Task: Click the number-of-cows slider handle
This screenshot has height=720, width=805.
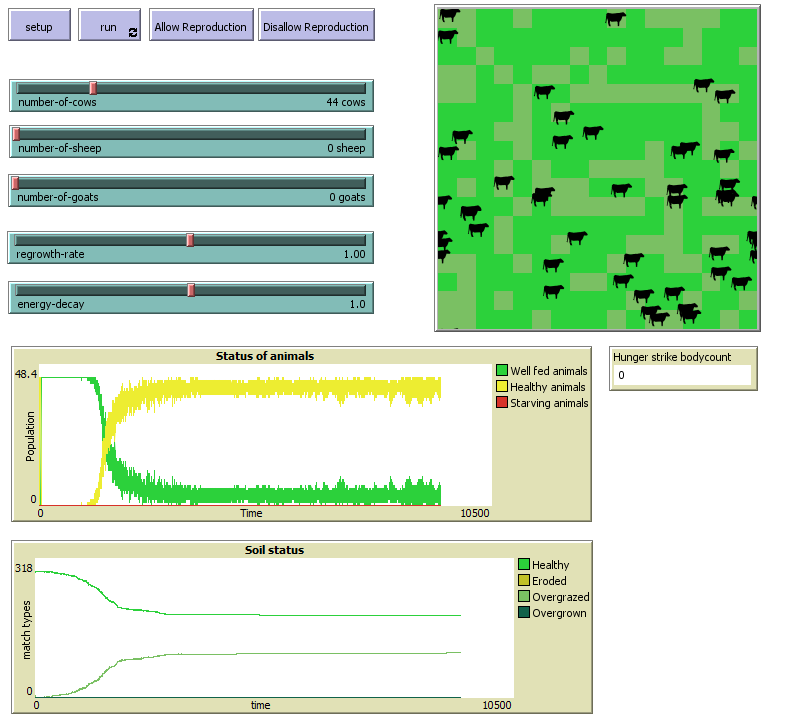Action: click(93, 88)
